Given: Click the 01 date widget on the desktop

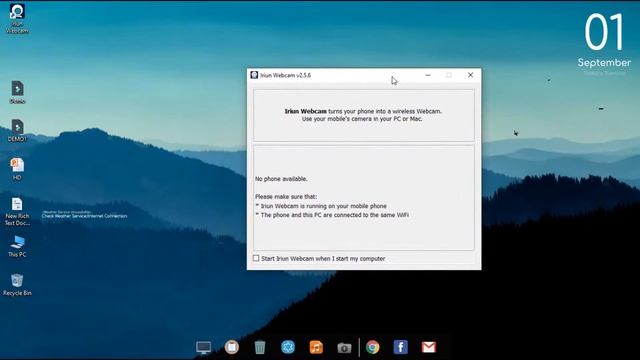Looking at the screenshot, I should [x=604, y=32].
